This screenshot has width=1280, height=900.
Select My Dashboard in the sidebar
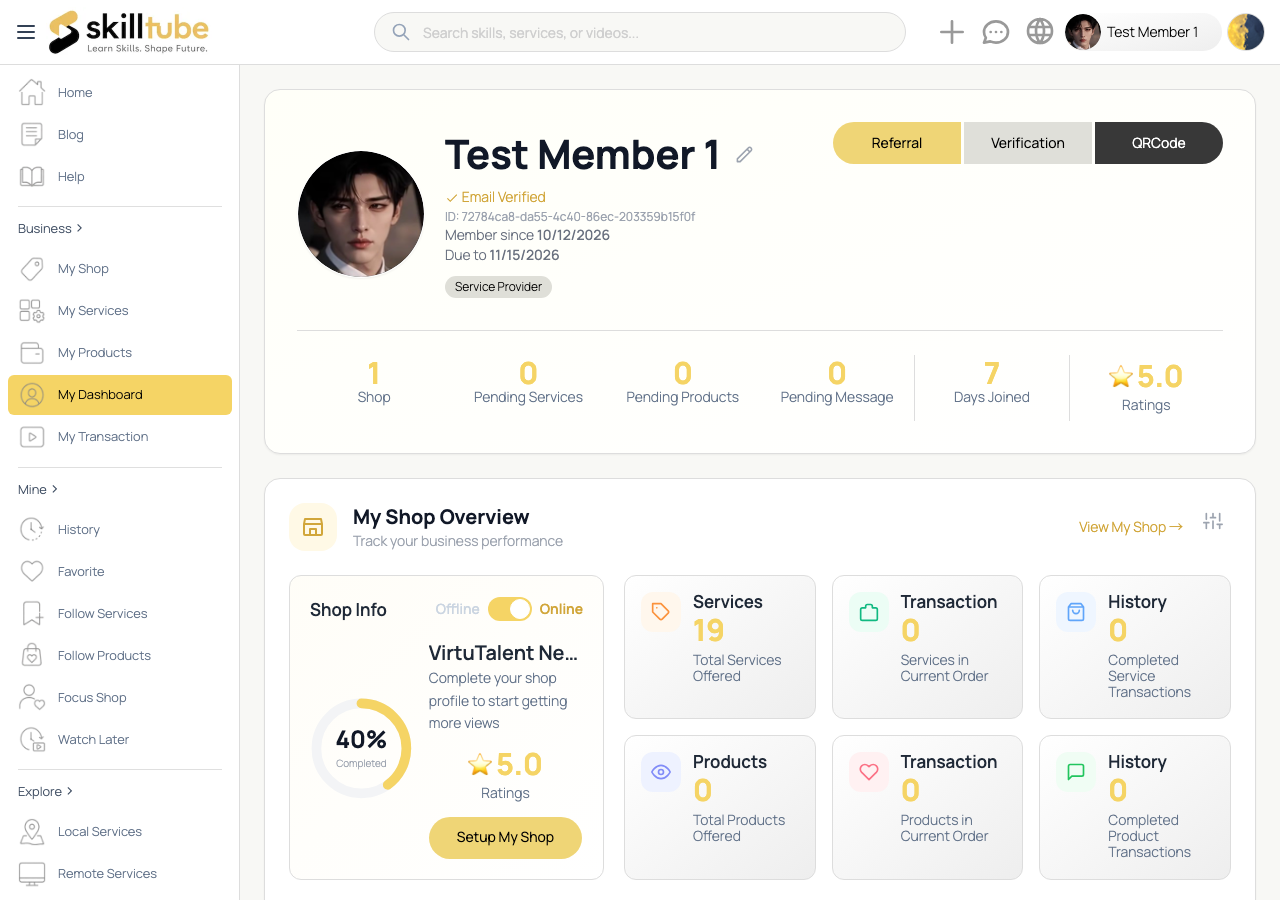[x=120, y=394]
